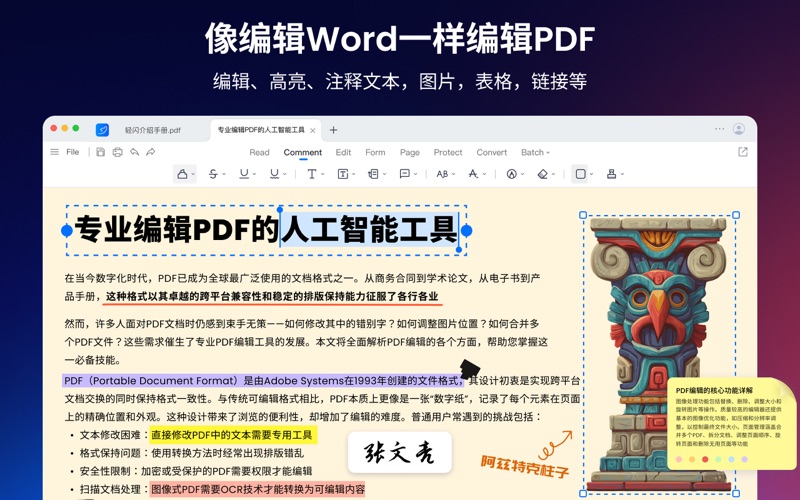The width and height of the screenshot is (800, 500).
Task: Expand the Typewriter text options arrow
Action: coord(322,174)
